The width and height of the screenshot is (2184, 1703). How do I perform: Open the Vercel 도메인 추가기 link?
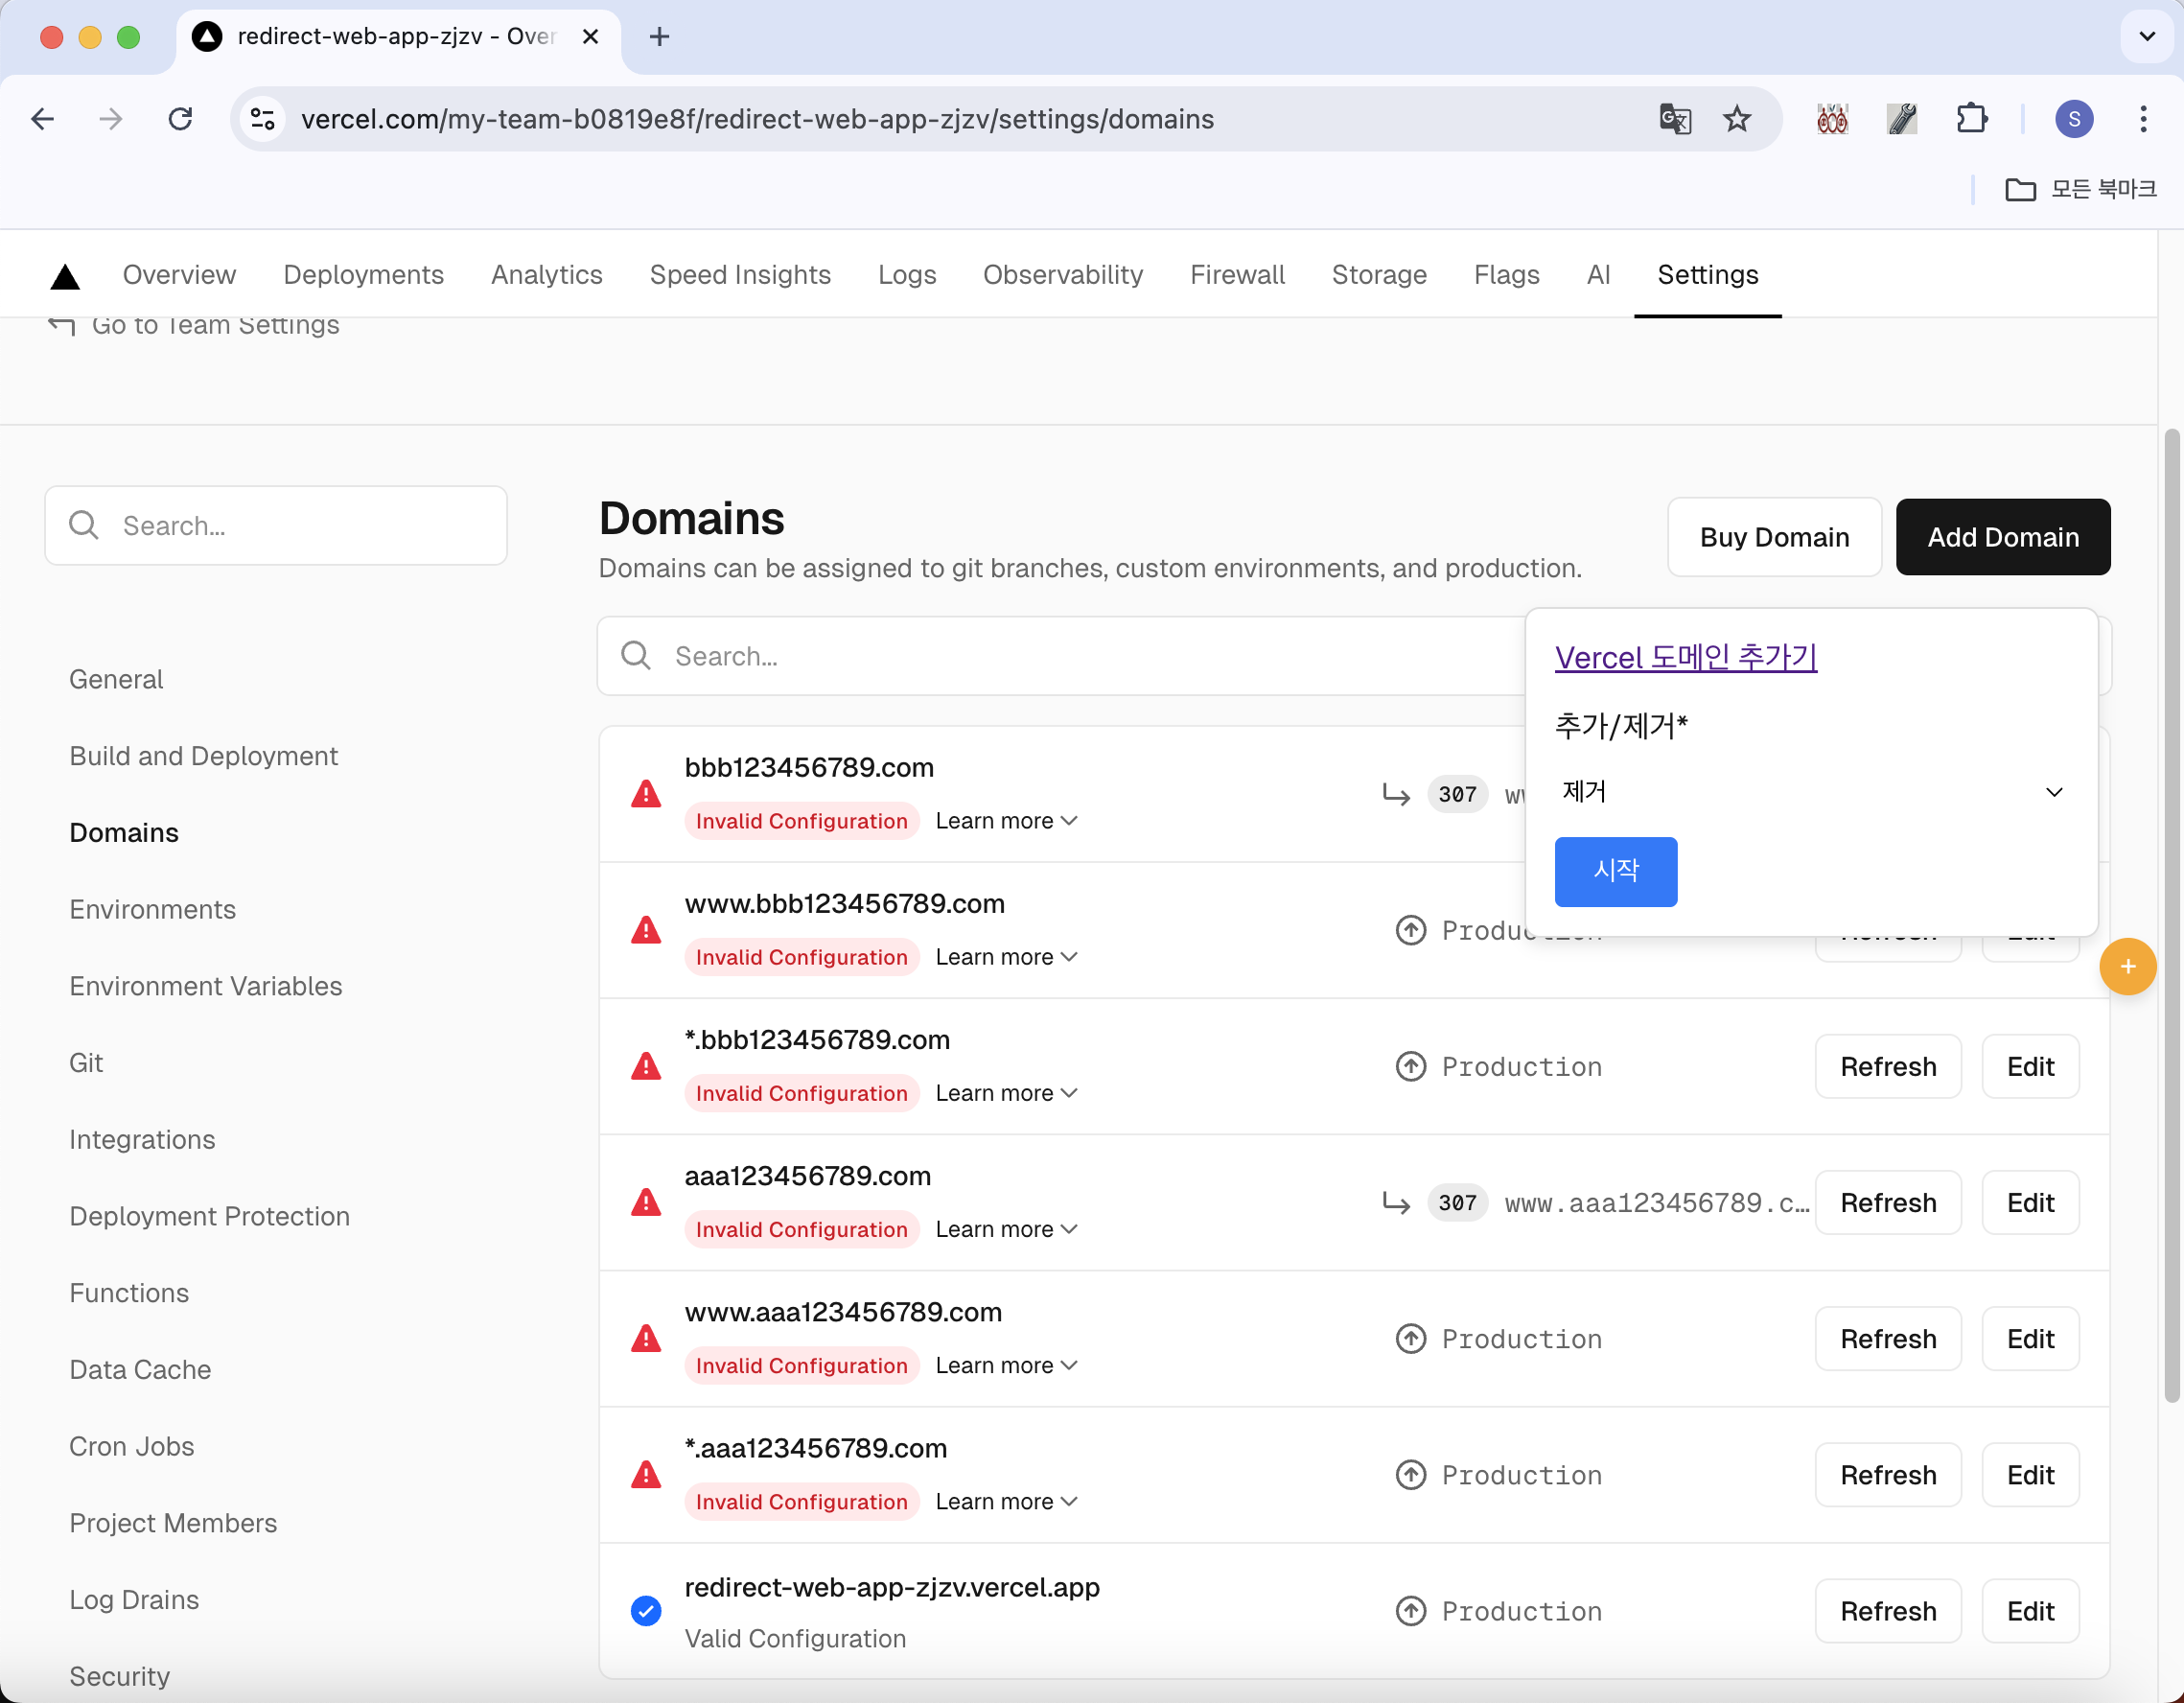[1685, 657]
